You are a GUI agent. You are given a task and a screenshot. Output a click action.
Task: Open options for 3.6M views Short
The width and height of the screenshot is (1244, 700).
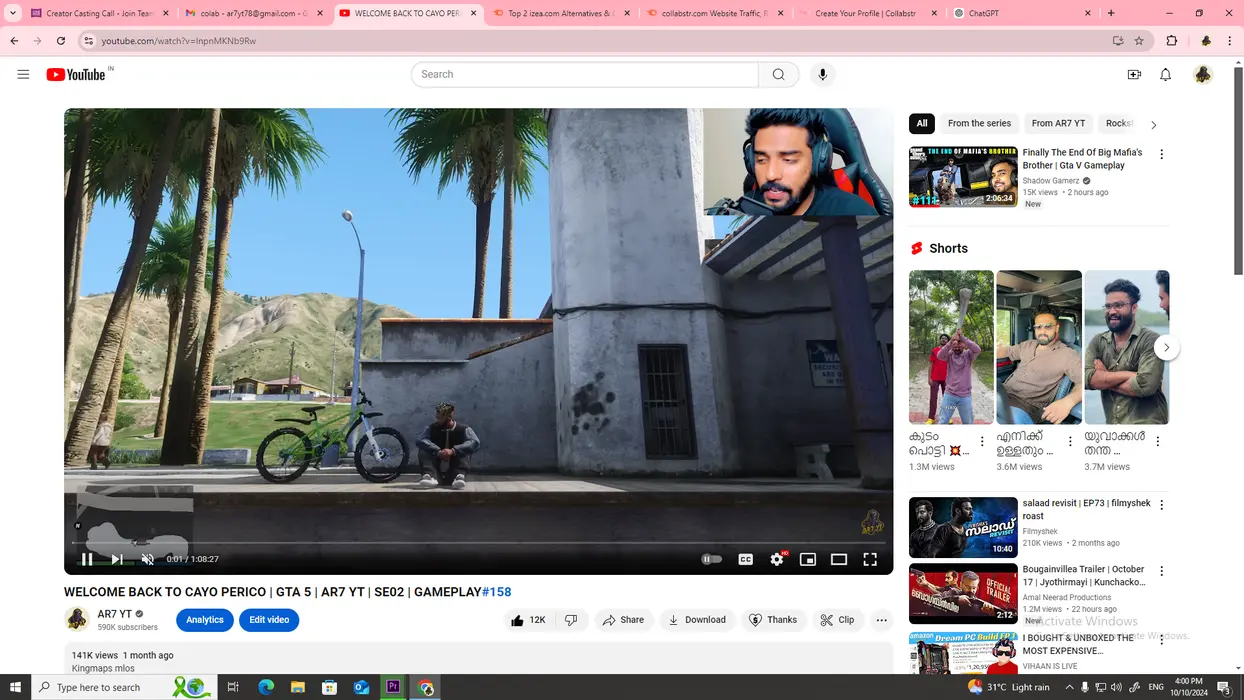click(x=1070, y=441)
